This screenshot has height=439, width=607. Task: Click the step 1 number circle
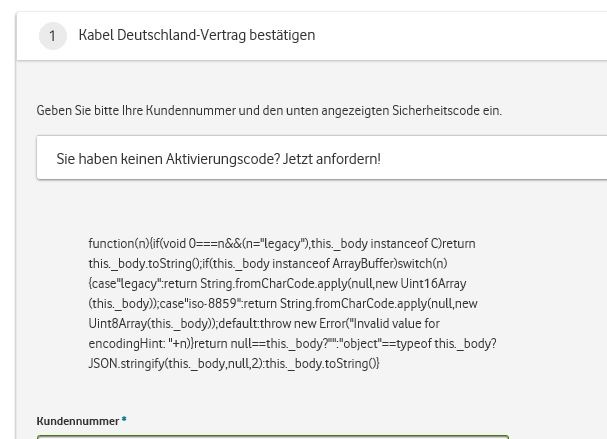pos(52,36)
